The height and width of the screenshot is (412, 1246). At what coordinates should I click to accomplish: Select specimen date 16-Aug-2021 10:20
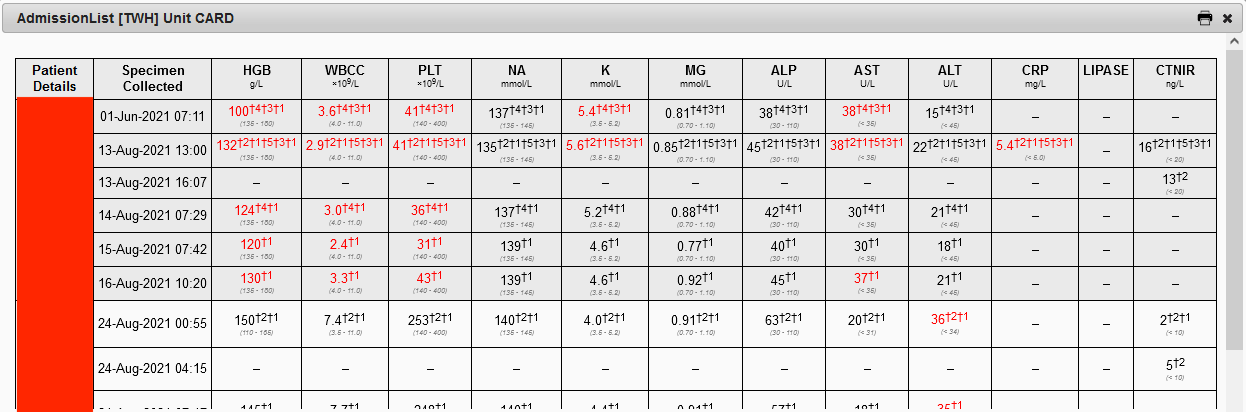(x=153, y=283)
